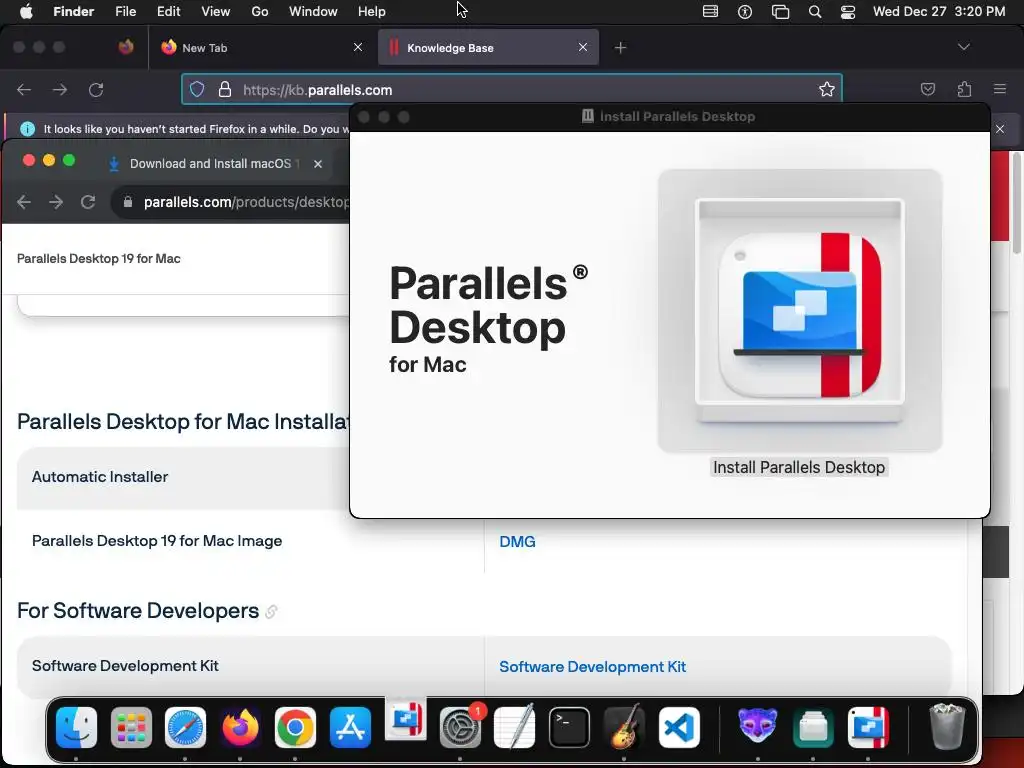The width and height of the screenshot is (1024, 768).
Task: Launch Firefox from the Dock
Action: tap(240, 728)
